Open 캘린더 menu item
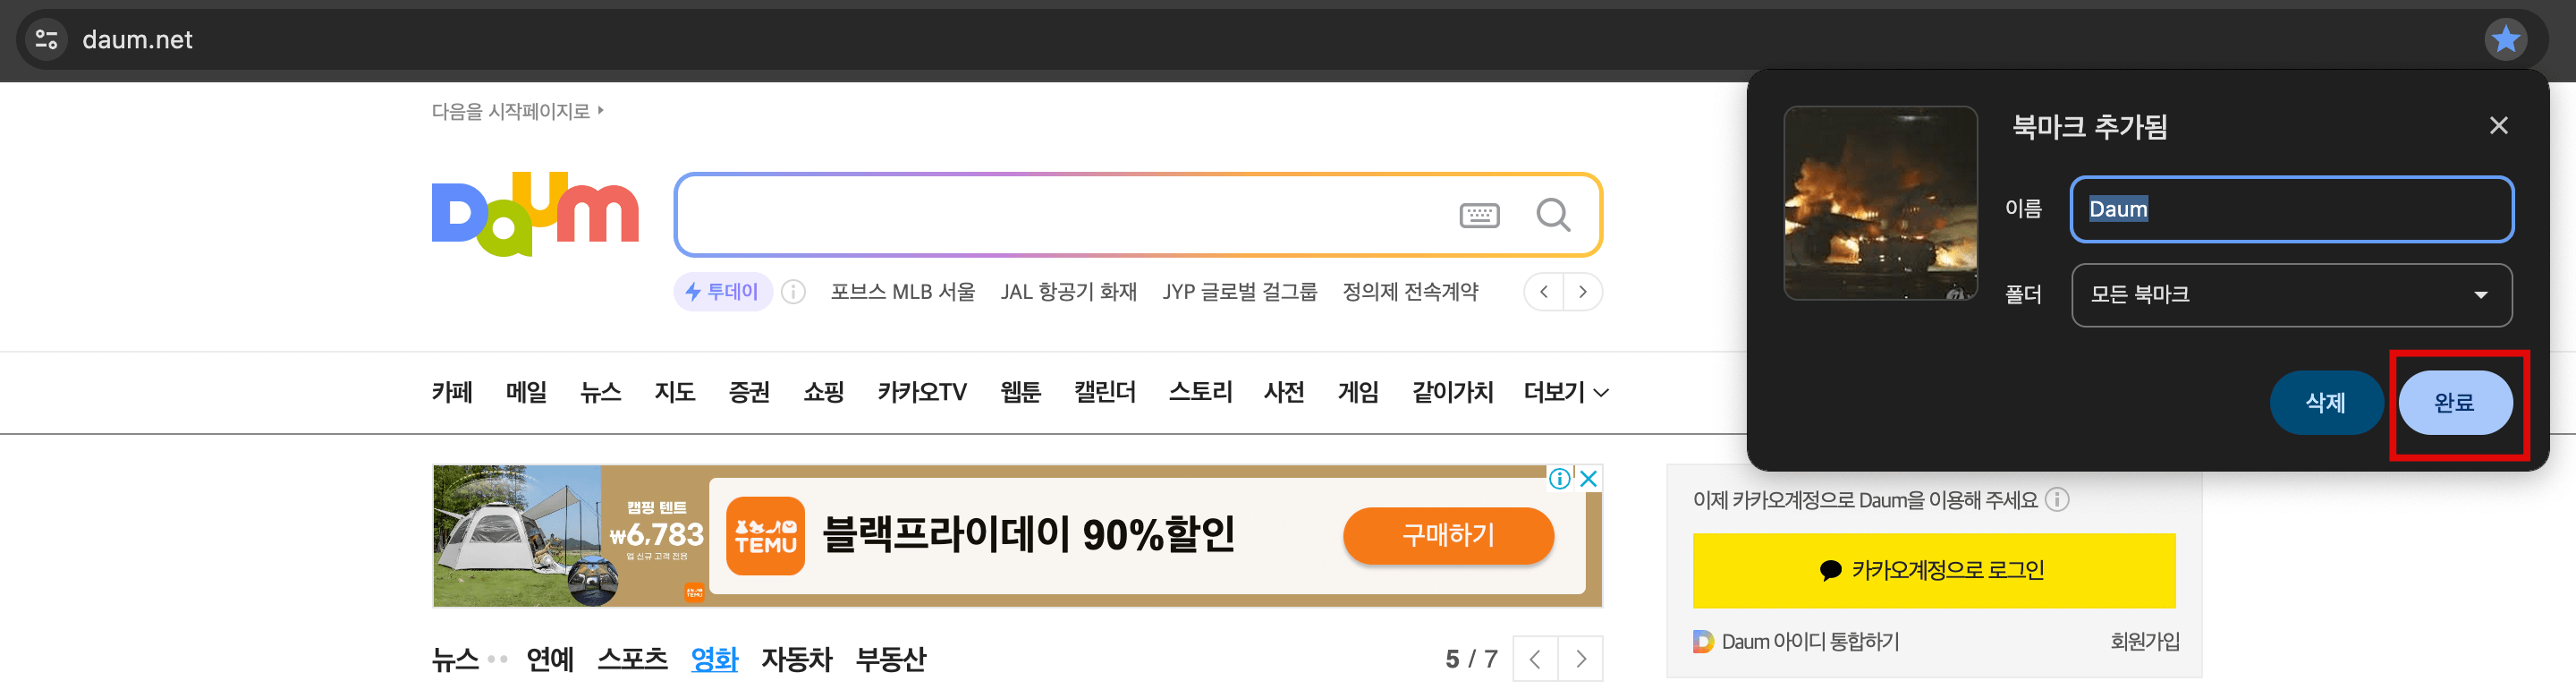 click(1105, 392)
